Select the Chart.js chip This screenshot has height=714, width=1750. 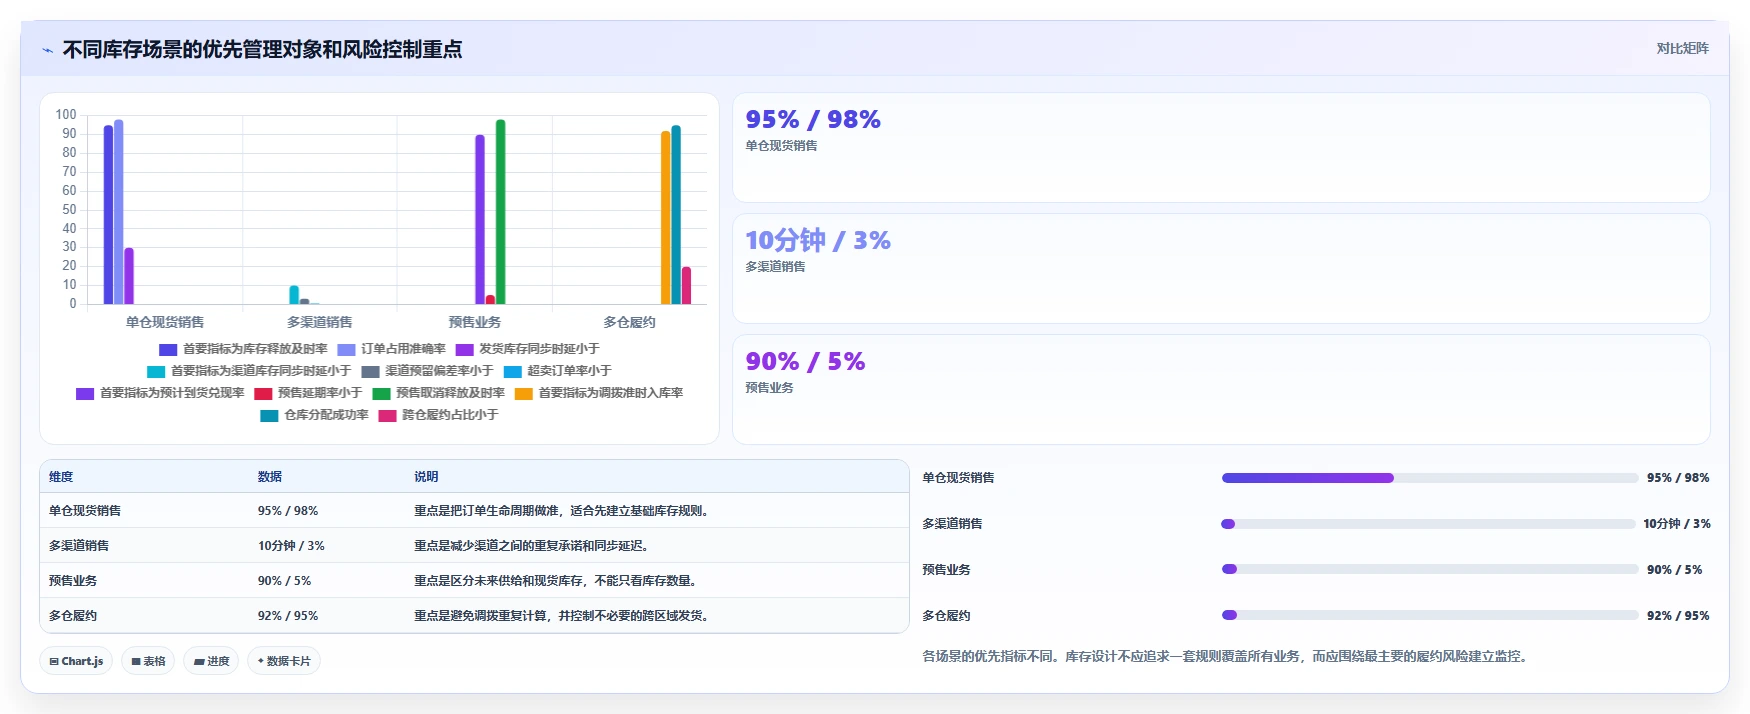pyautogui.click(x=76, y=661)
